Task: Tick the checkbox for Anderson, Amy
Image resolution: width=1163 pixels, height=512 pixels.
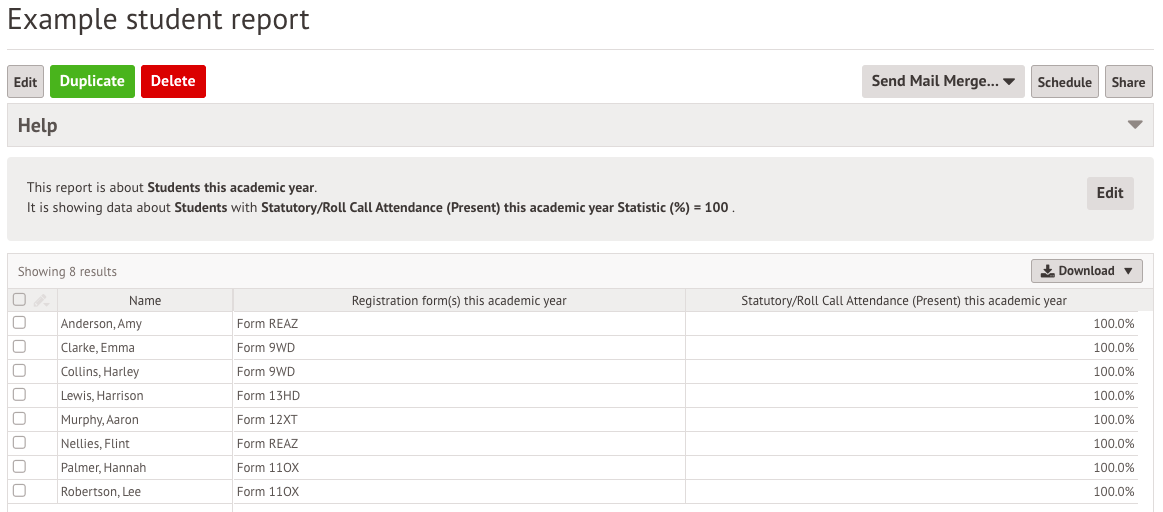Action: pyautogui.click(x=19, y=322)
